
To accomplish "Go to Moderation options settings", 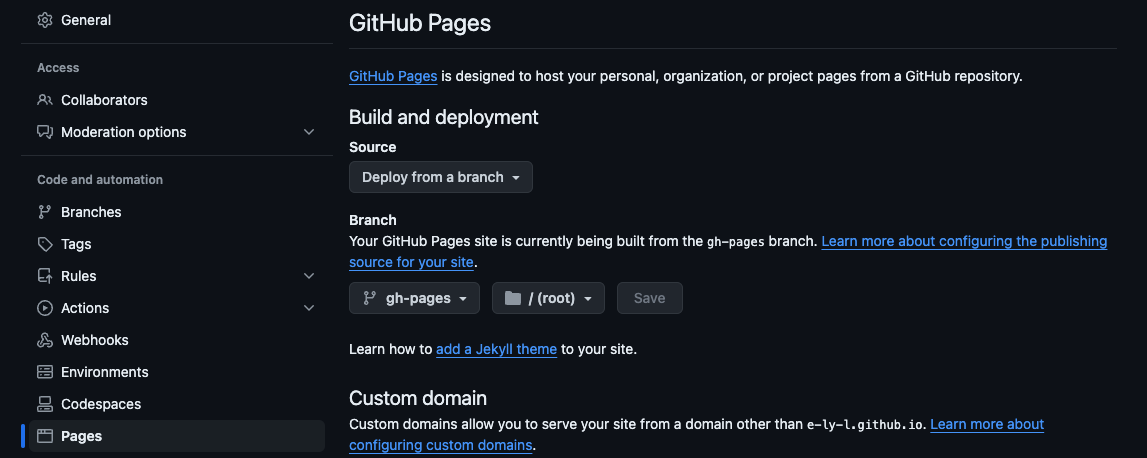I will (123, 132).
